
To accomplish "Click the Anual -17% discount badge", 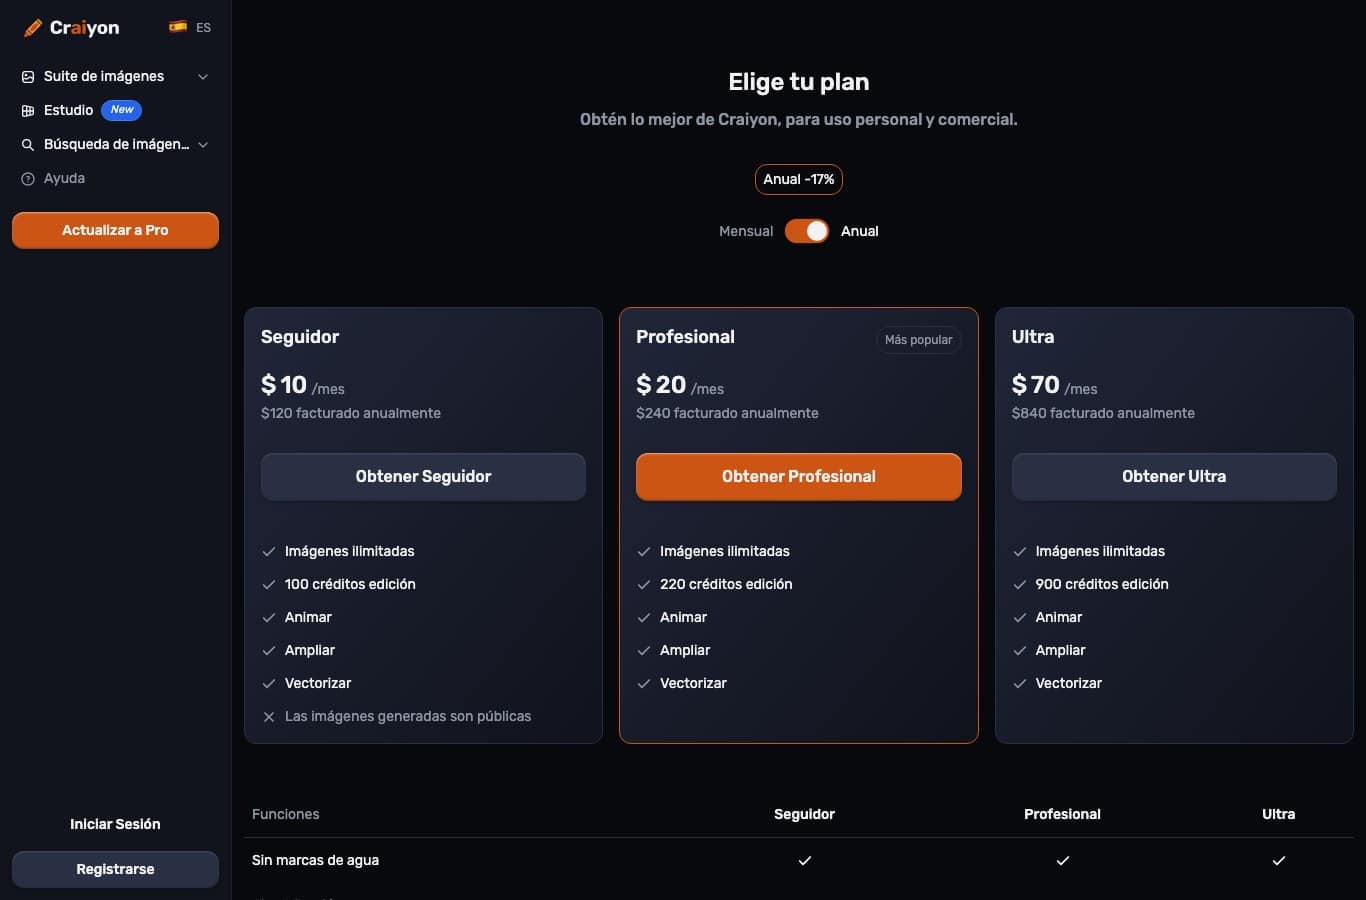I will [799, 179].
